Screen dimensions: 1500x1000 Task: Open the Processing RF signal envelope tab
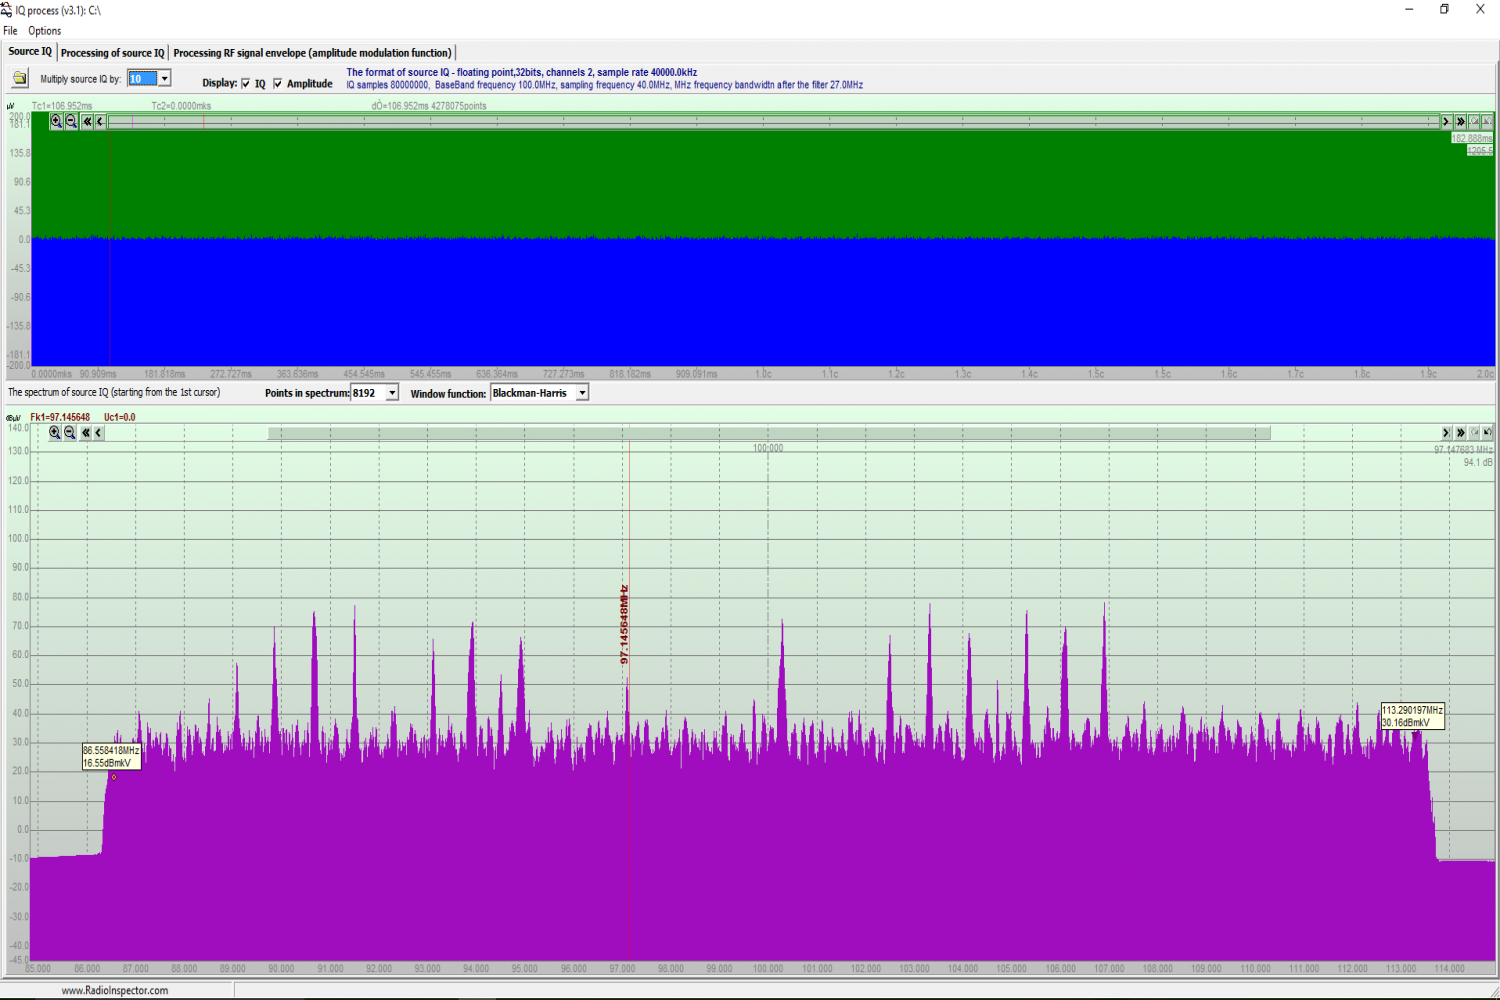click(312, 53)
